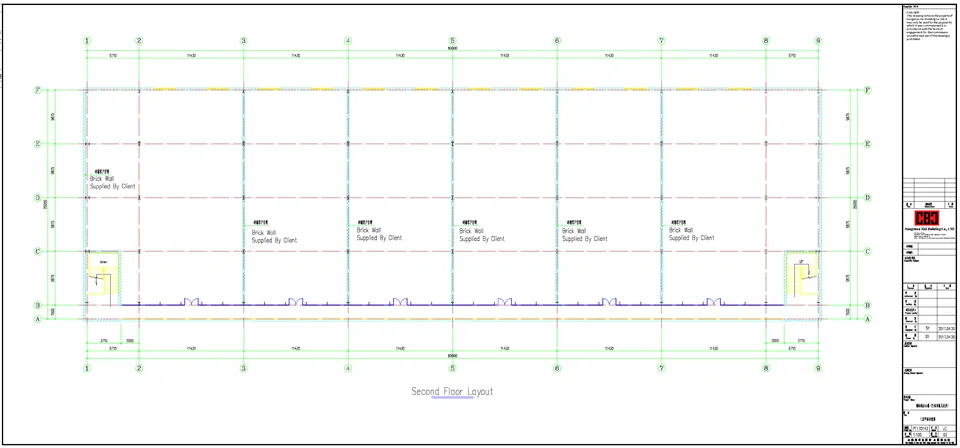Select grid bubble C on left side

tap(37, 251)
